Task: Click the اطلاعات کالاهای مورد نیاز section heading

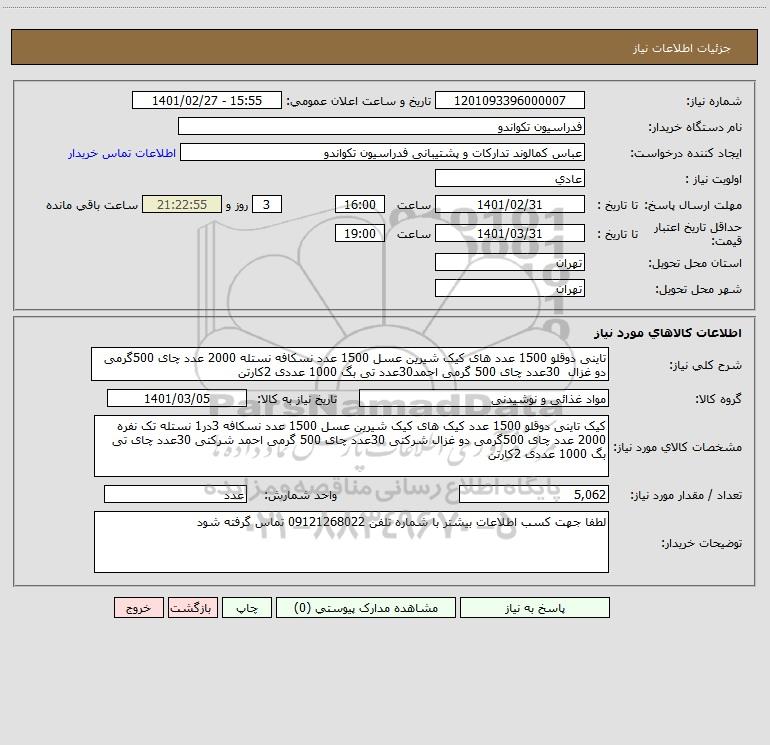Action: click(668, 333)
